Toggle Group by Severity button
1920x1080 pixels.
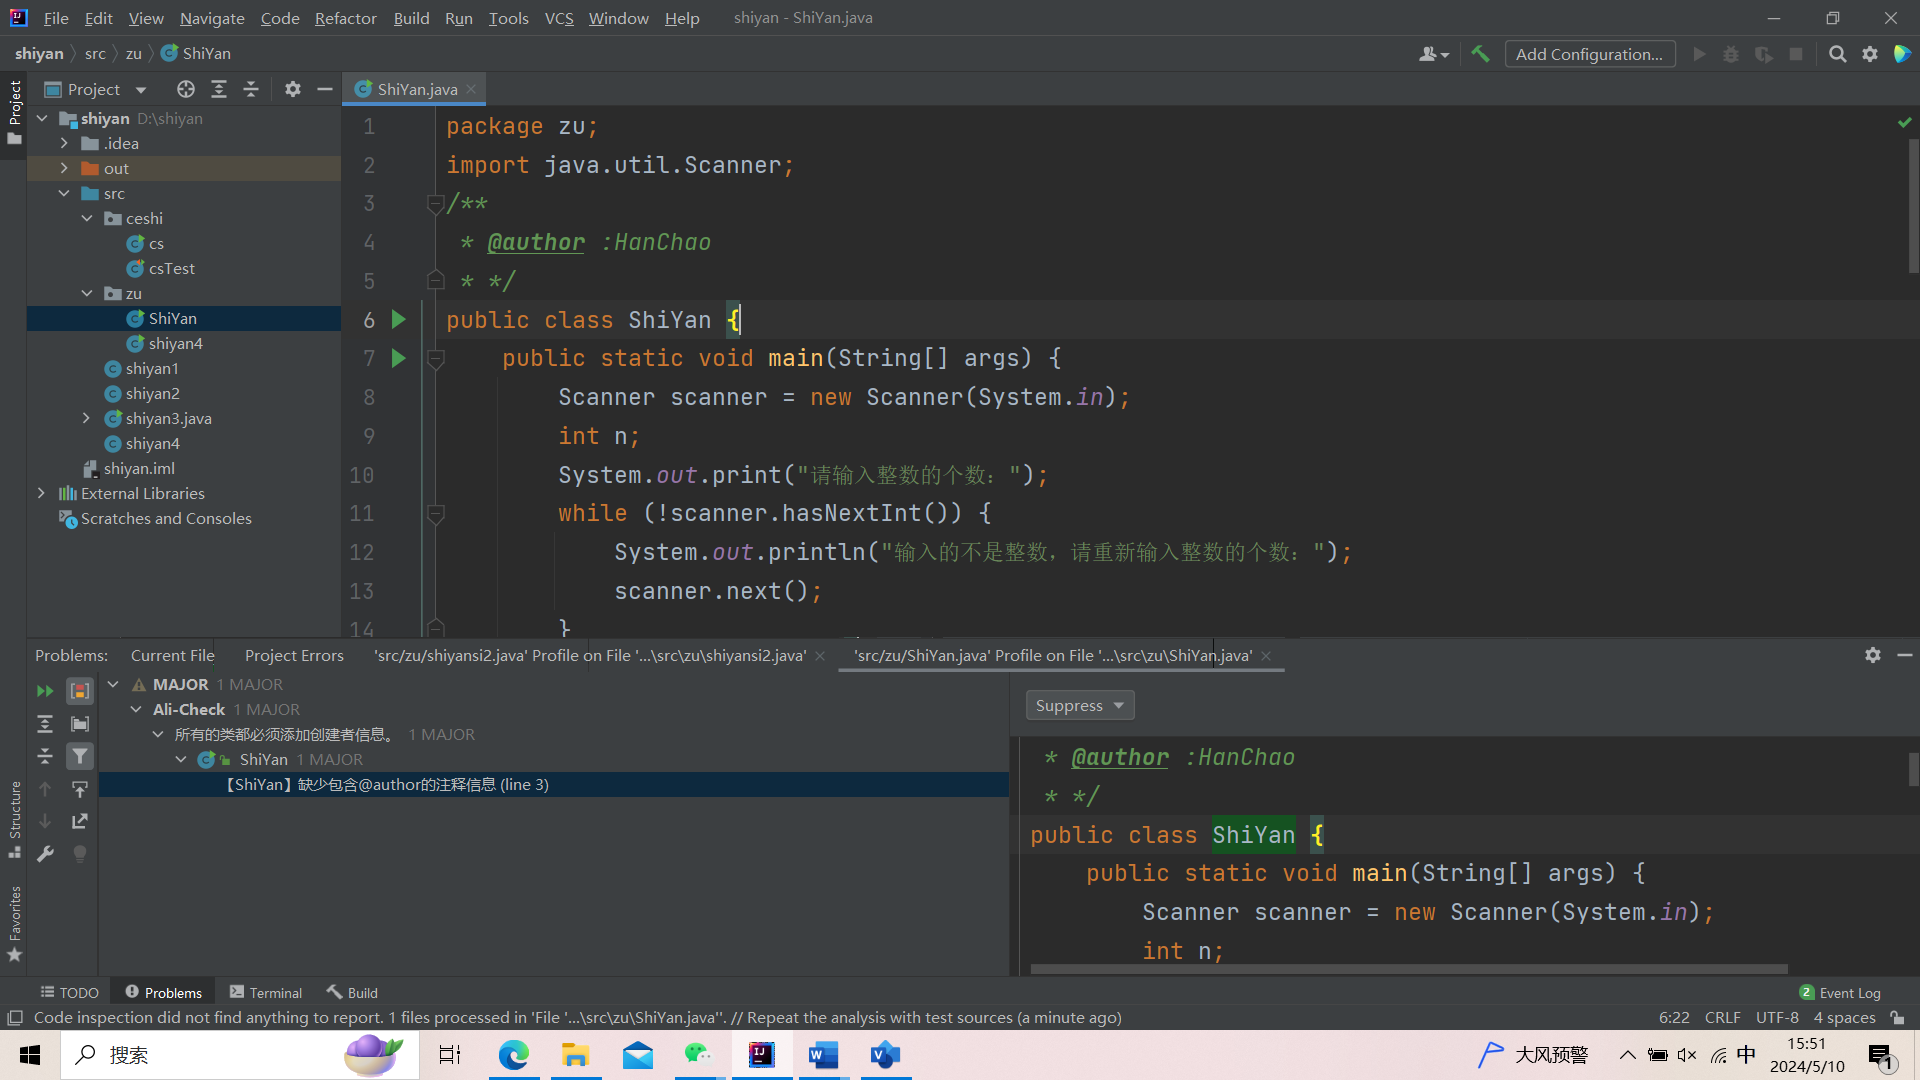pos(80,691)
